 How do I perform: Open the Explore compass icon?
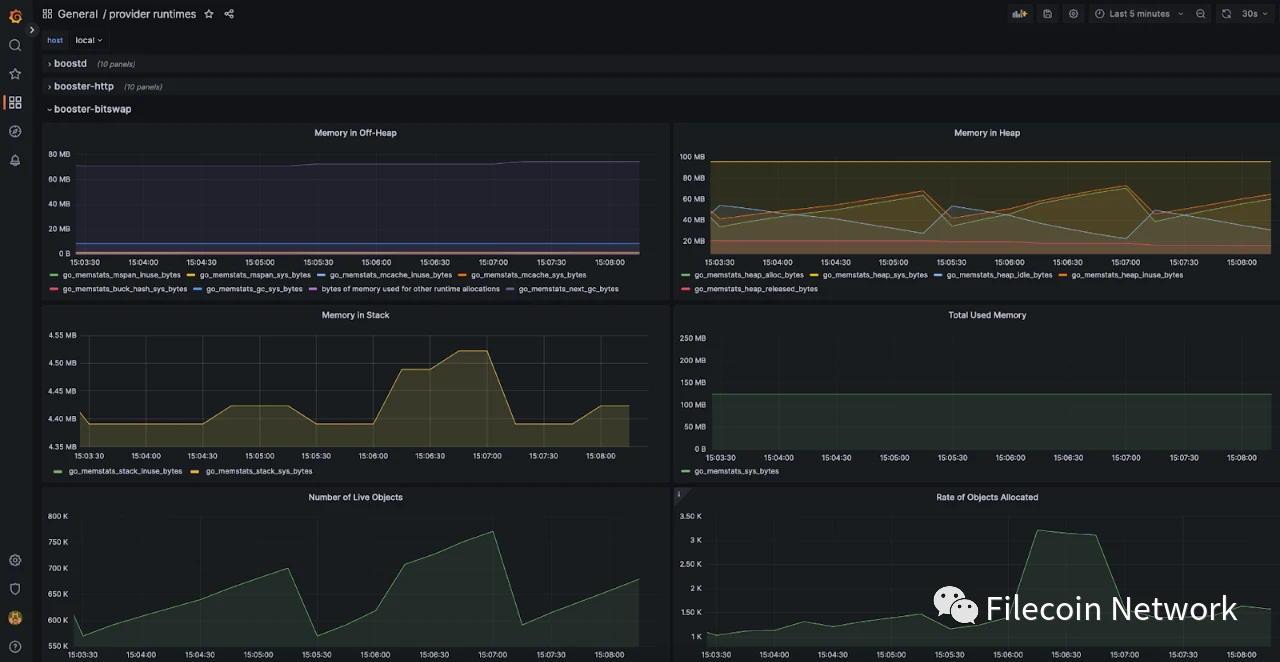pos(15,131)
